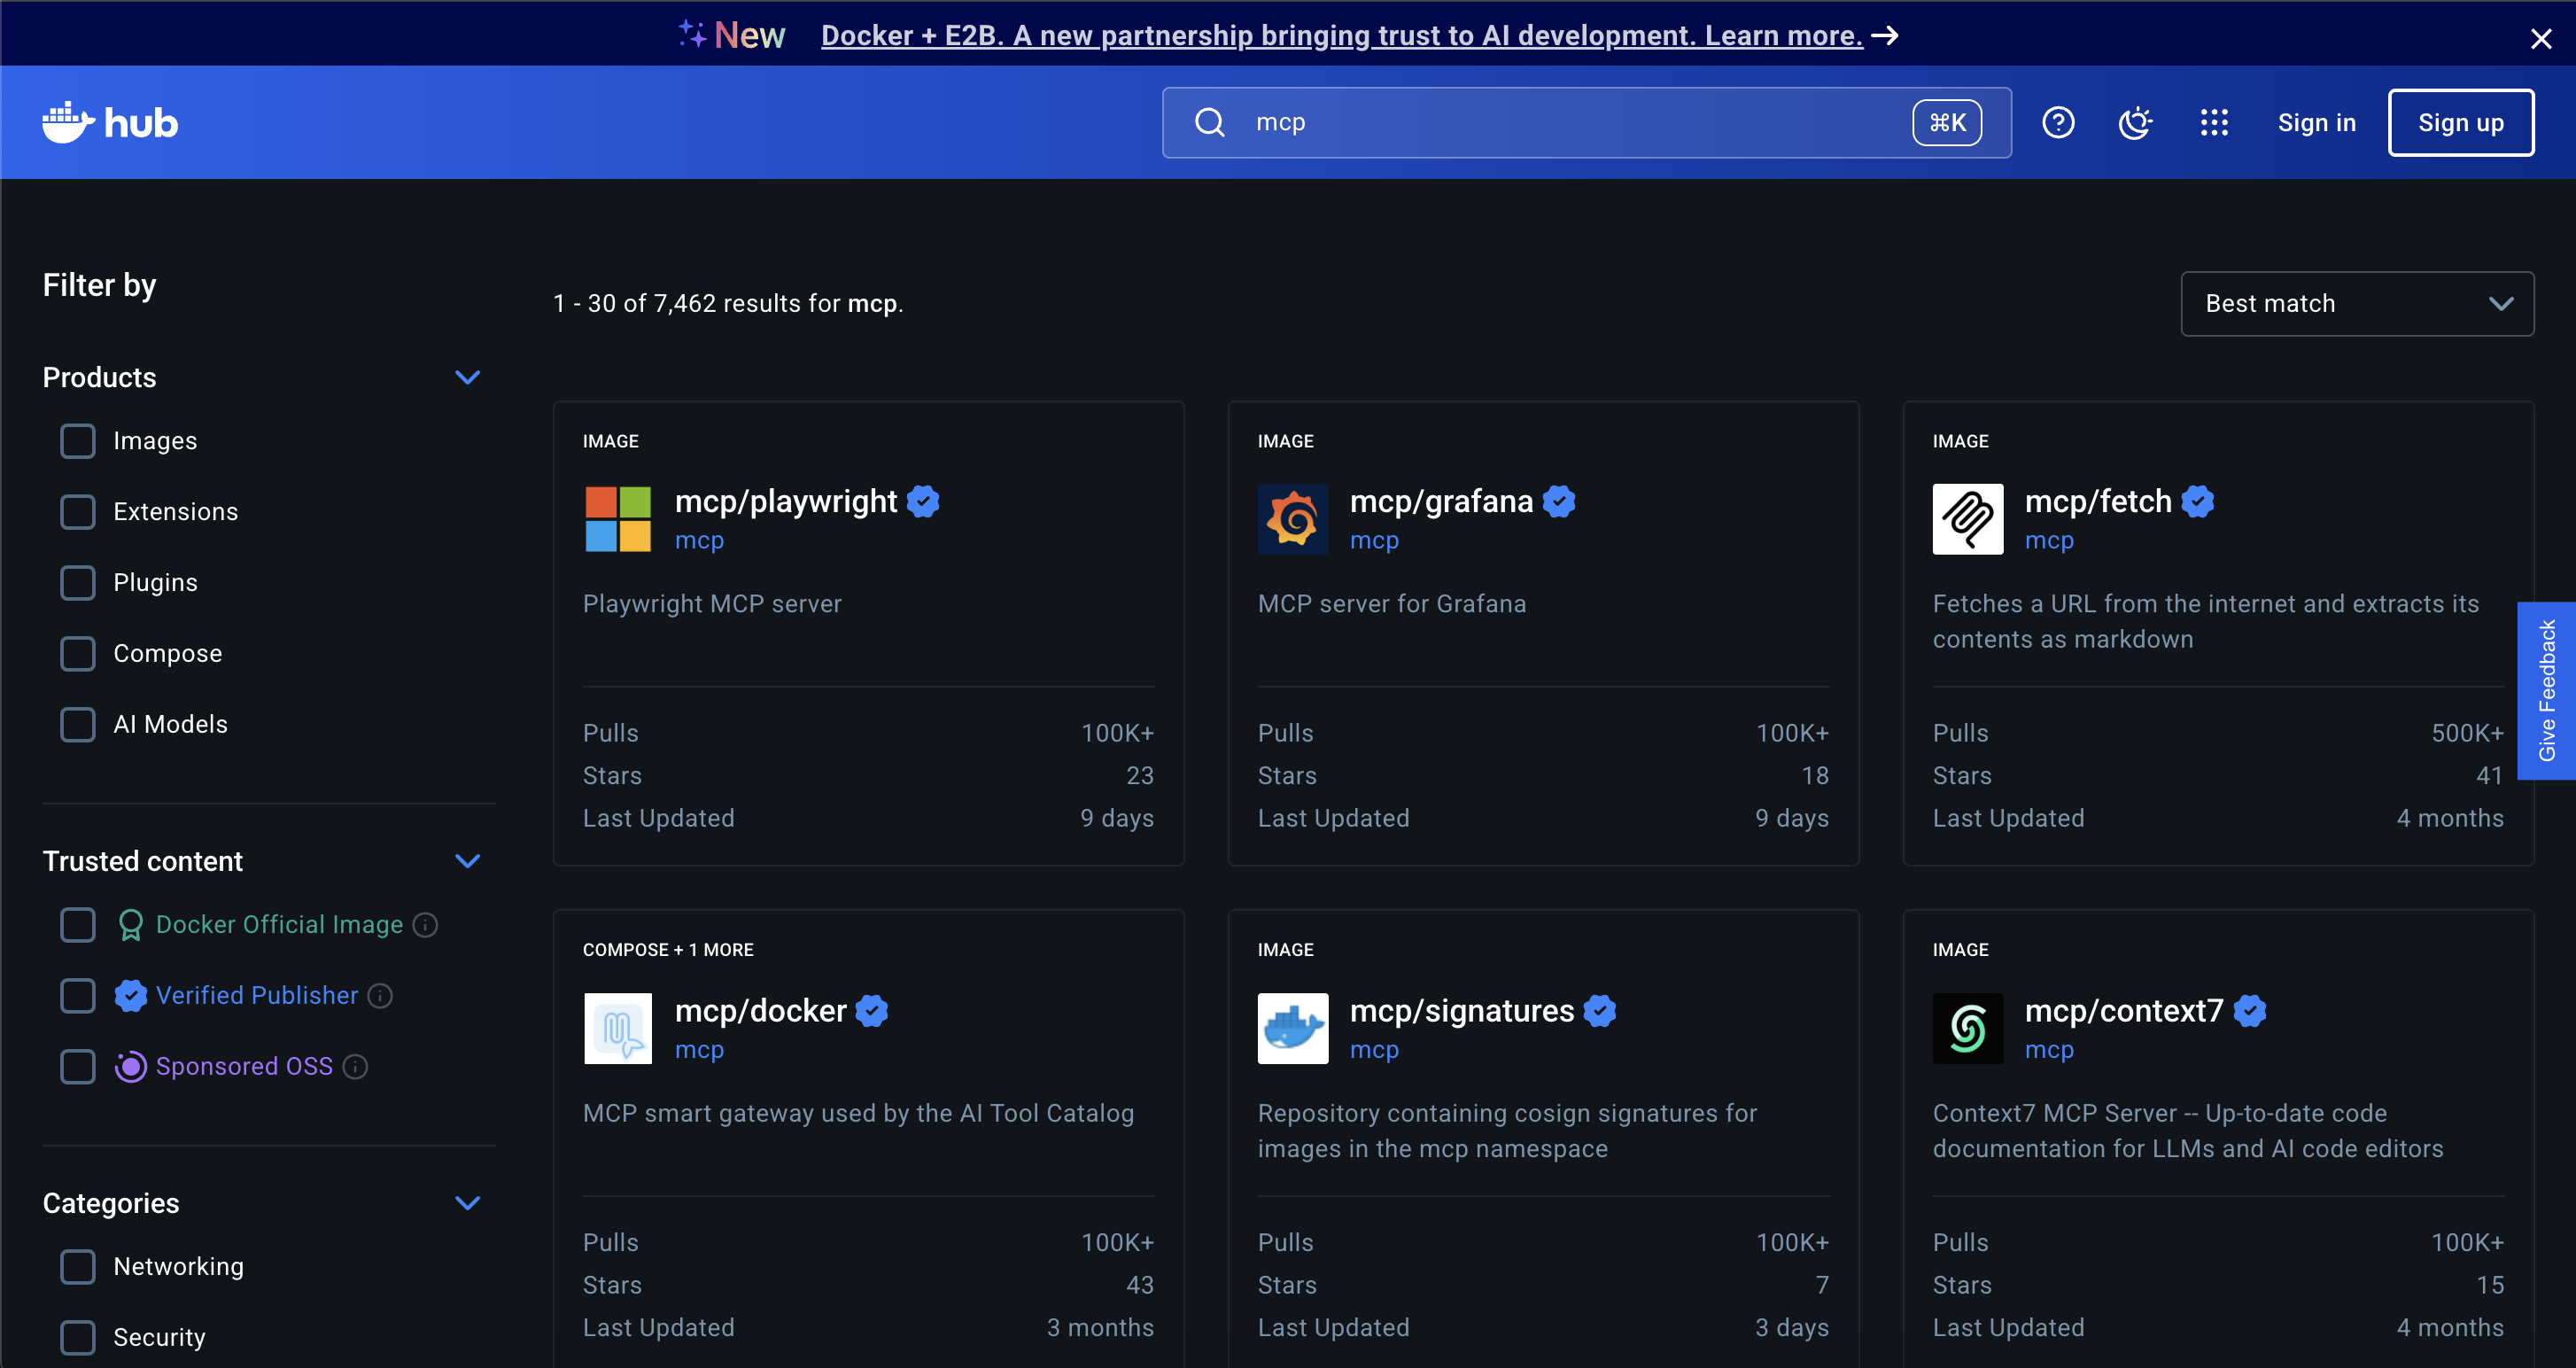Enable the Networking category filter
This screenshot has height=1368, width=2576.
[x=77, y=1266]
